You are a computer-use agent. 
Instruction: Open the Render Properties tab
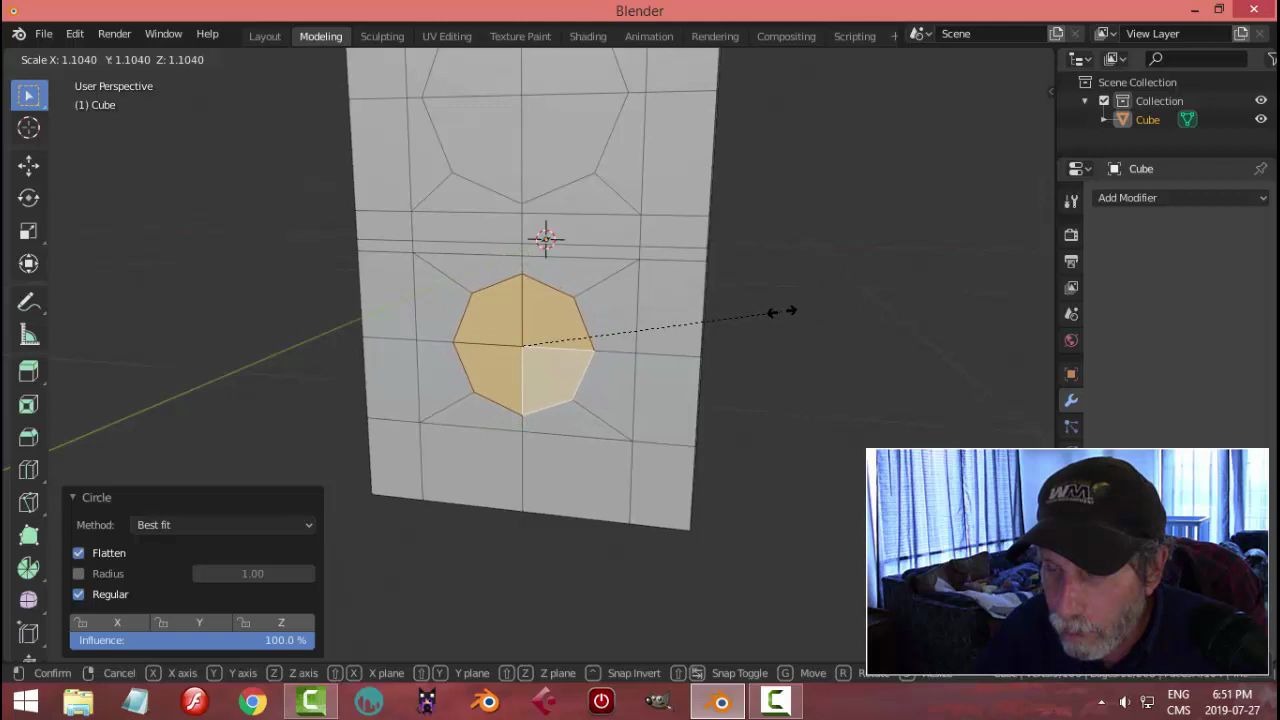coord(1071,234)
